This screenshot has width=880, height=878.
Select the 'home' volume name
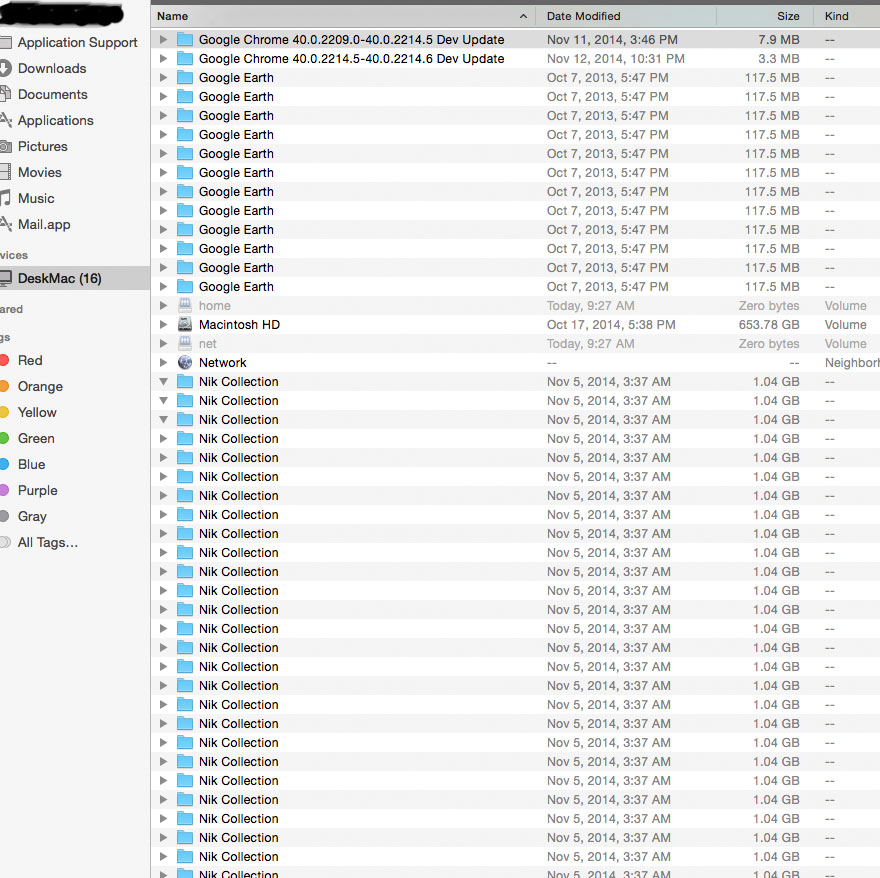[214, 305]
